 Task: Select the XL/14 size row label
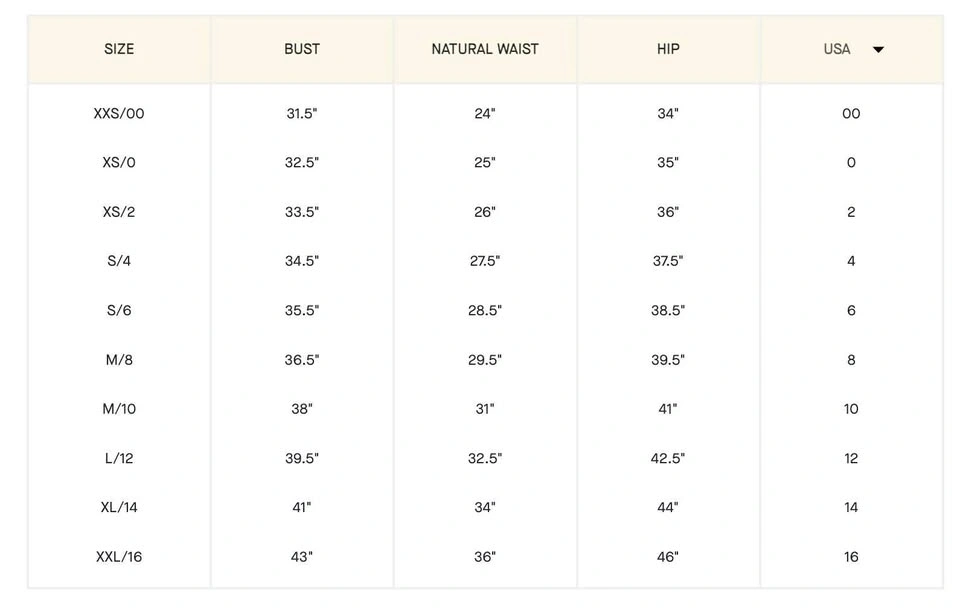(119, 507)
